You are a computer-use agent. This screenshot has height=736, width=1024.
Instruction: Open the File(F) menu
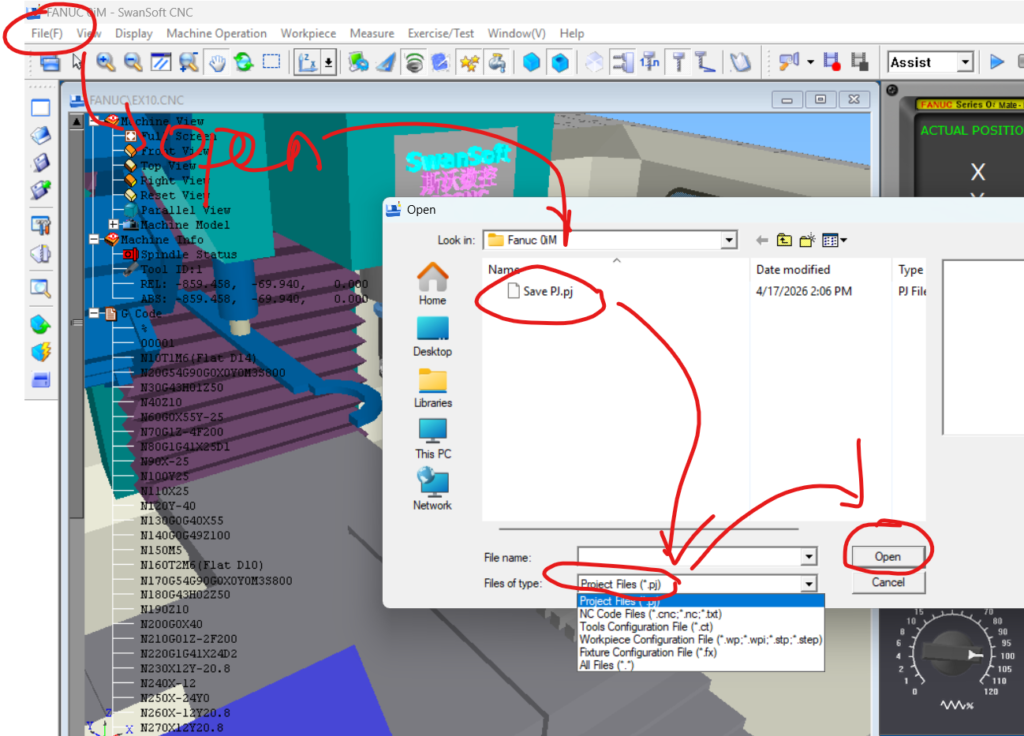[x=47, y=33]
